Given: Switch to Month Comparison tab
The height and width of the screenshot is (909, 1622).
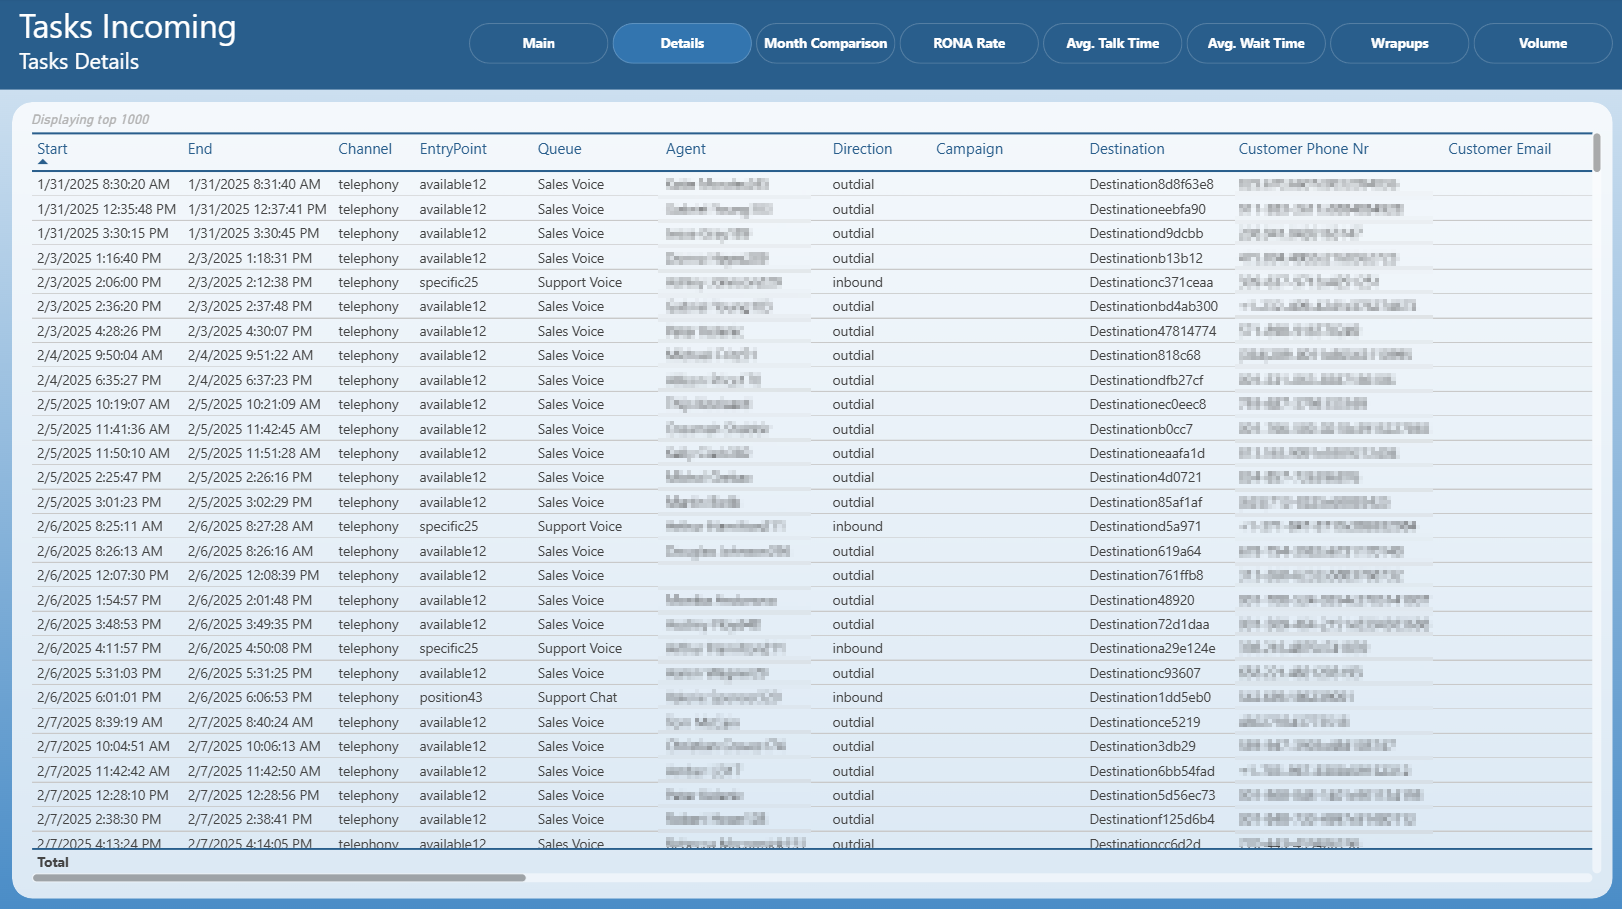Looking at the screenshot, I should click(825, 43).
